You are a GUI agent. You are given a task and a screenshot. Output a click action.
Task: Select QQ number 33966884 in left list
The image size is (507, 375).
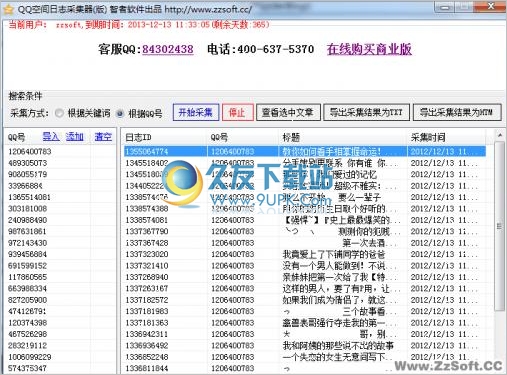pos(25,186)
